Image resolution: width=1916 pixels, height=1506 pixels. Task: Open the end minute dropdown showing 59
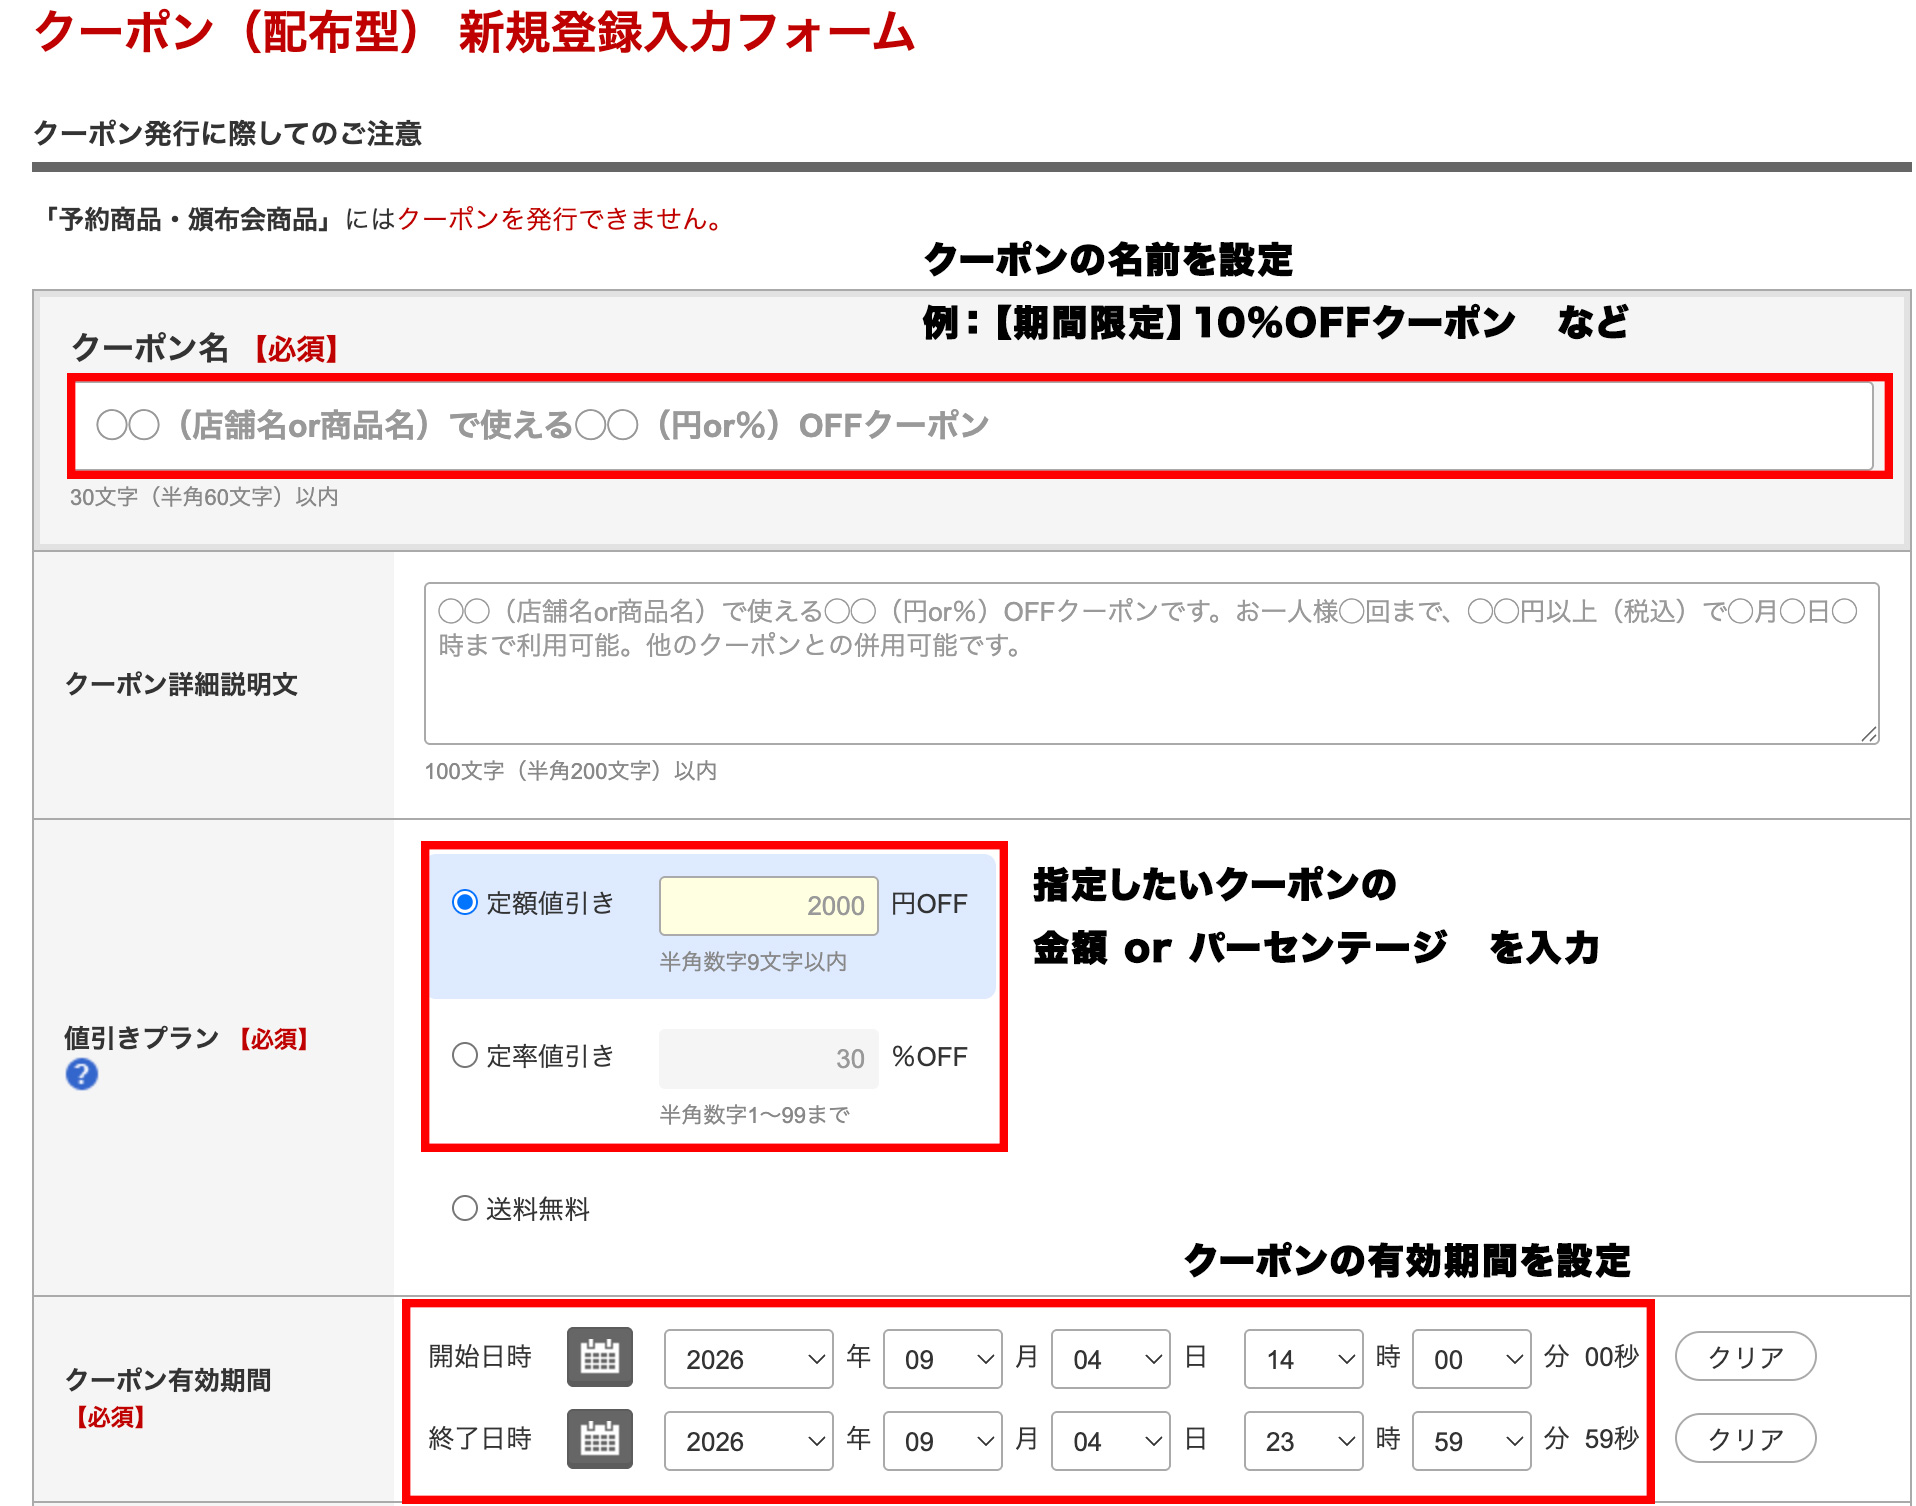coord(1471,1441)
